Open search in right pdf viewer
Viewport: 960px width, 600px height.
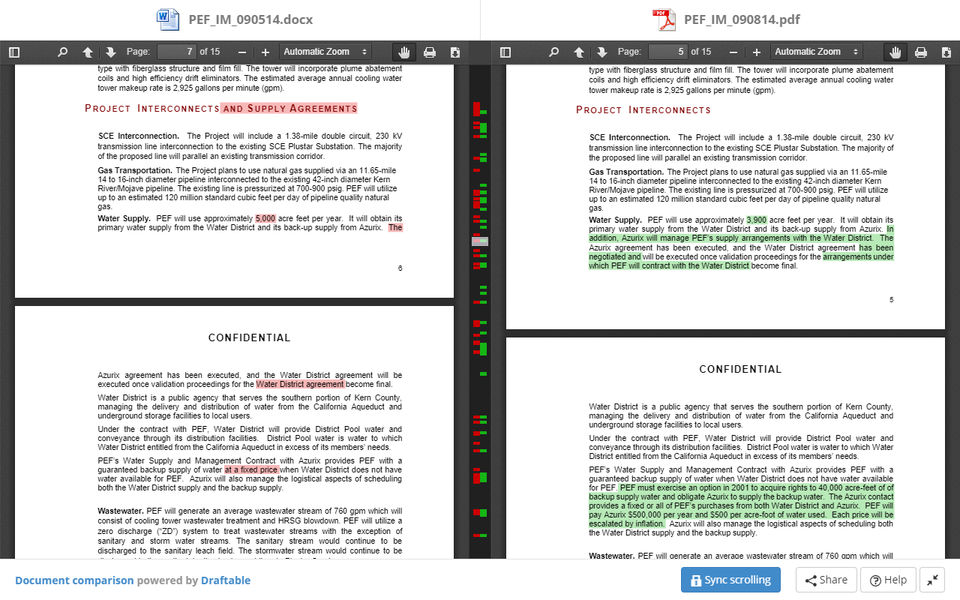(553, 53)
